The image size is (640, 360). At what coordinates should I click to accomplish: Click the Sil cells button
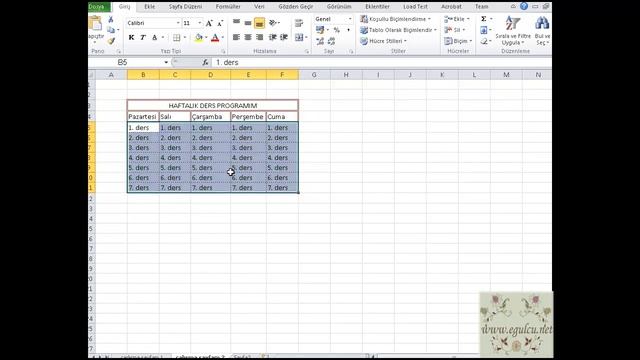[455, 30]
